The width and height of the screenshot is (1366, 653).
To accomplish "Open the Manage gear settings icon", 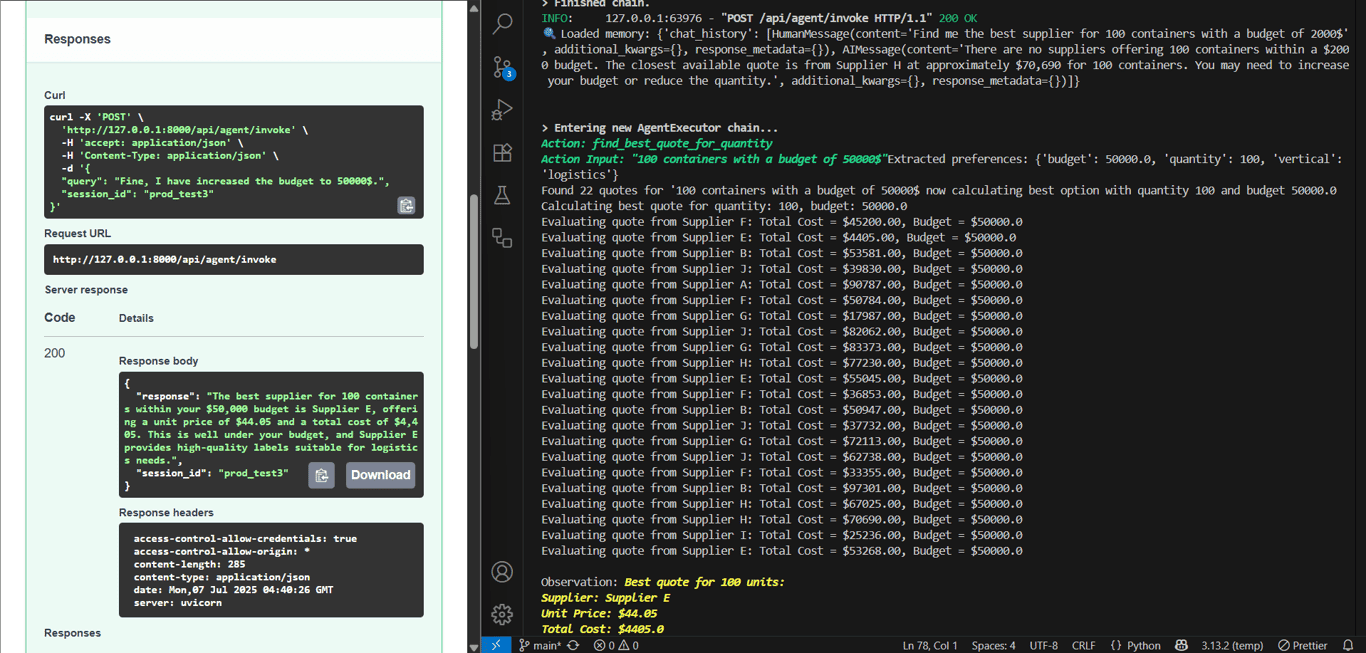I will 502,613.
